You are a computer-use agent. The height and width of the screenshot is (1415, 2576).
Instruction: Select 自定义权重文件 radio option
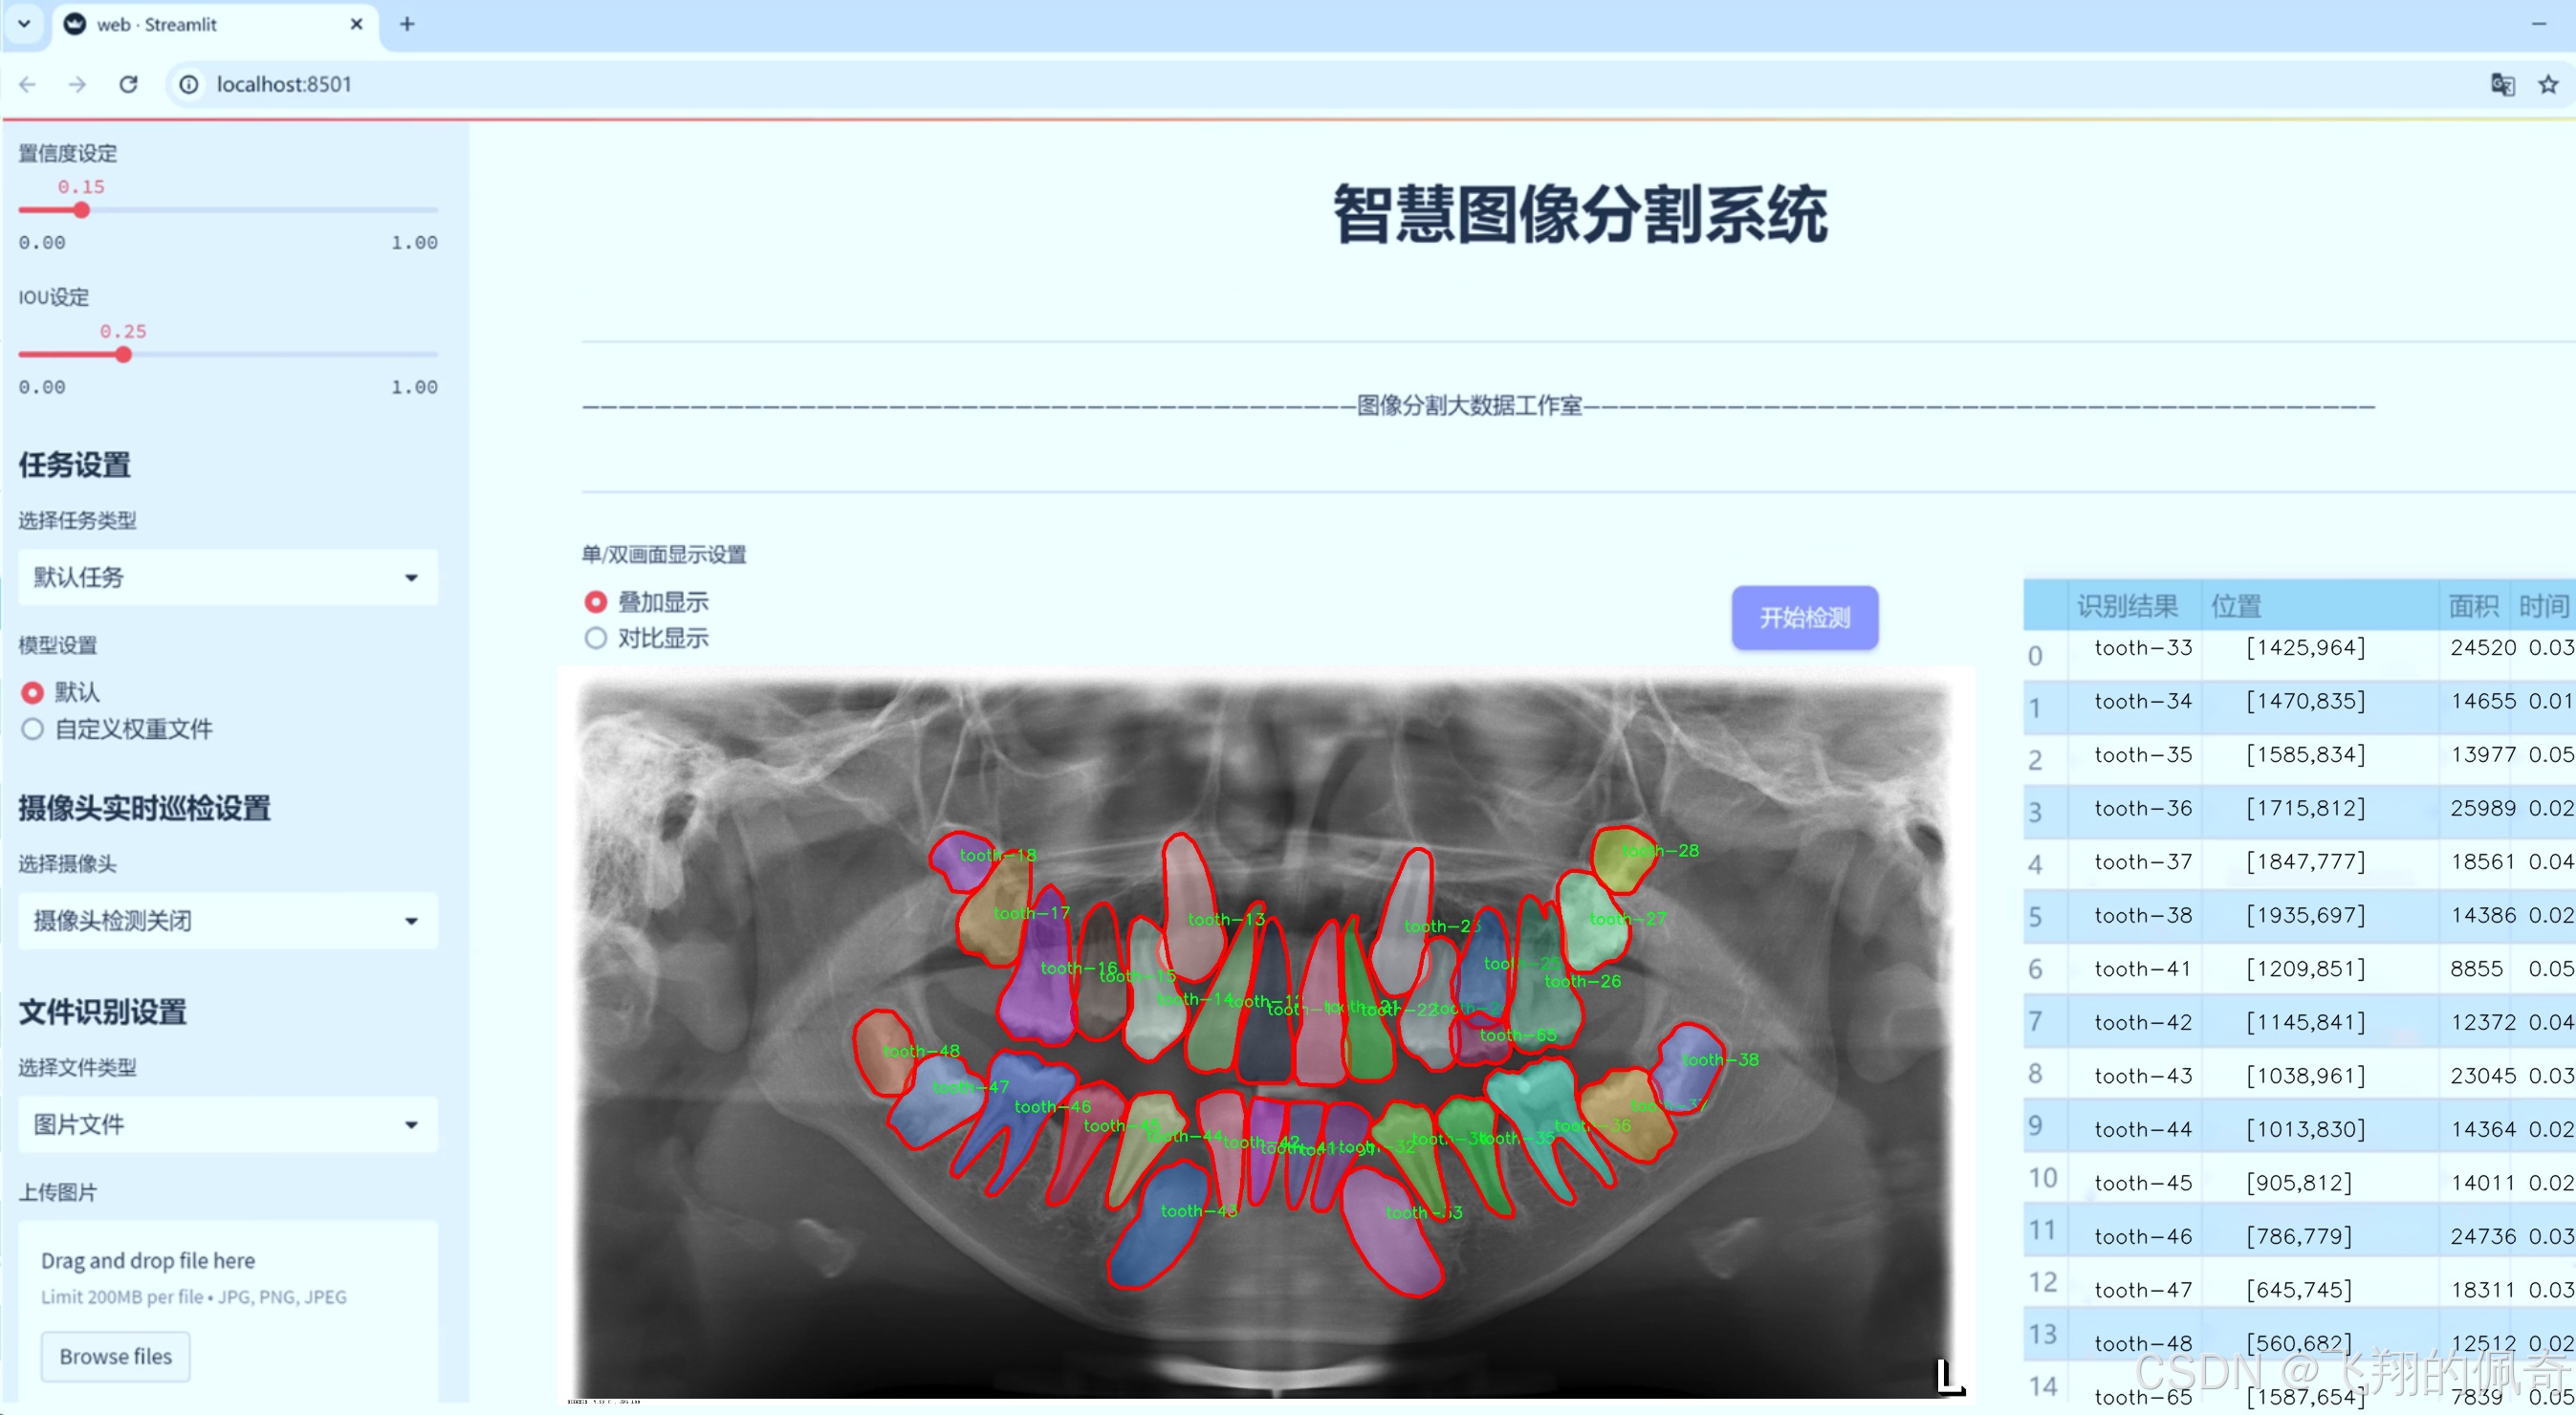point(117,729)
